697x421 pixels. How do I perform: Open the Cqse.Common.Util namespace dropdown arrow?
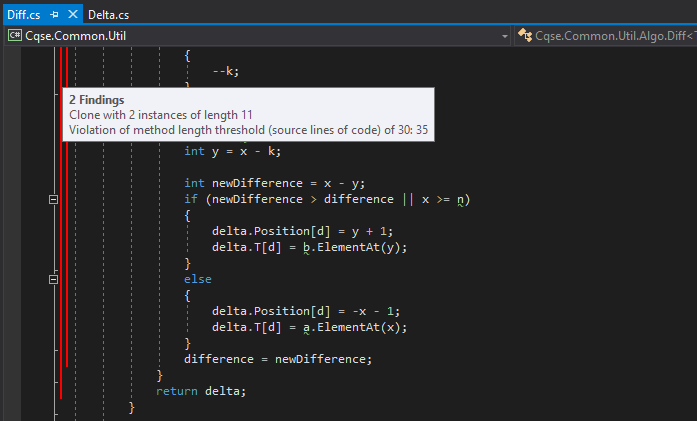point(505,36)
